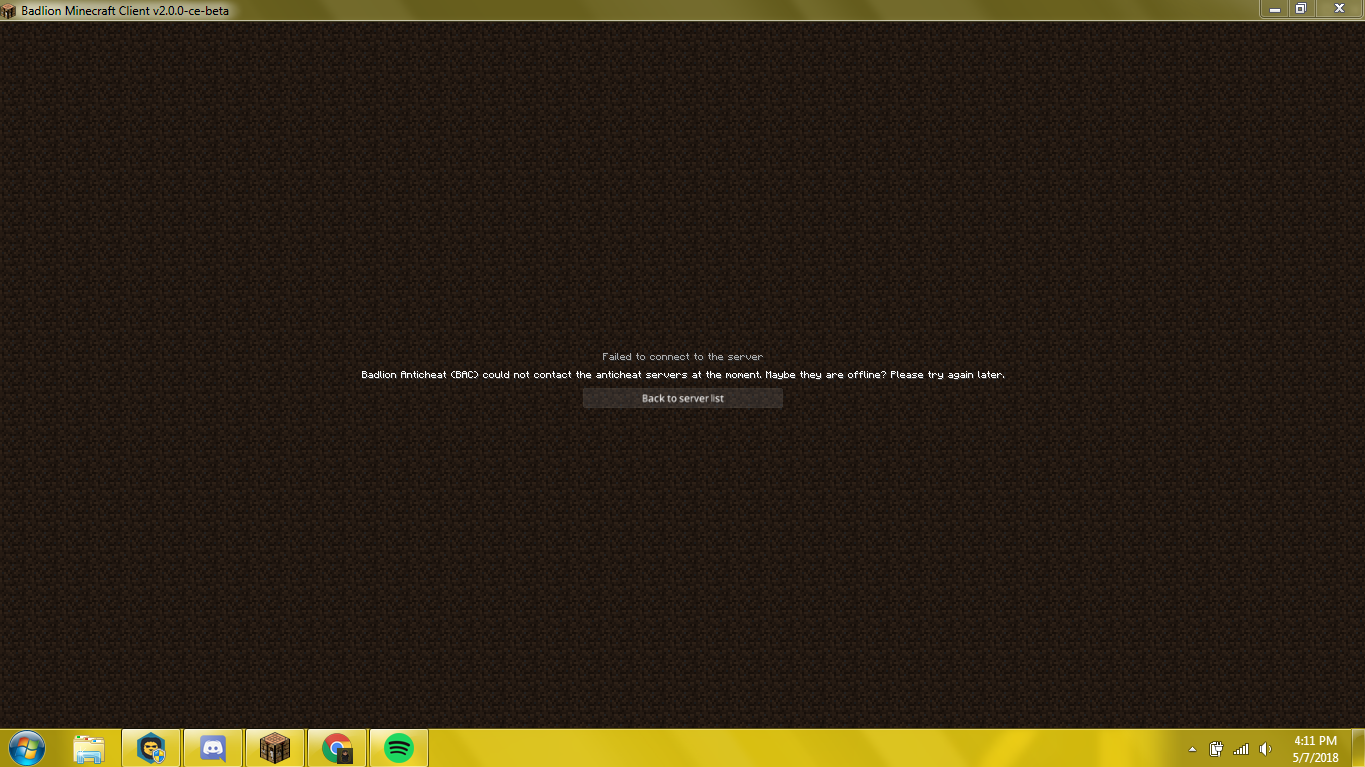Click the Show desktop strip in the taskbar
This screenshot has width=1365, height=767.
pyautogui.click(x=1358, y=748)
